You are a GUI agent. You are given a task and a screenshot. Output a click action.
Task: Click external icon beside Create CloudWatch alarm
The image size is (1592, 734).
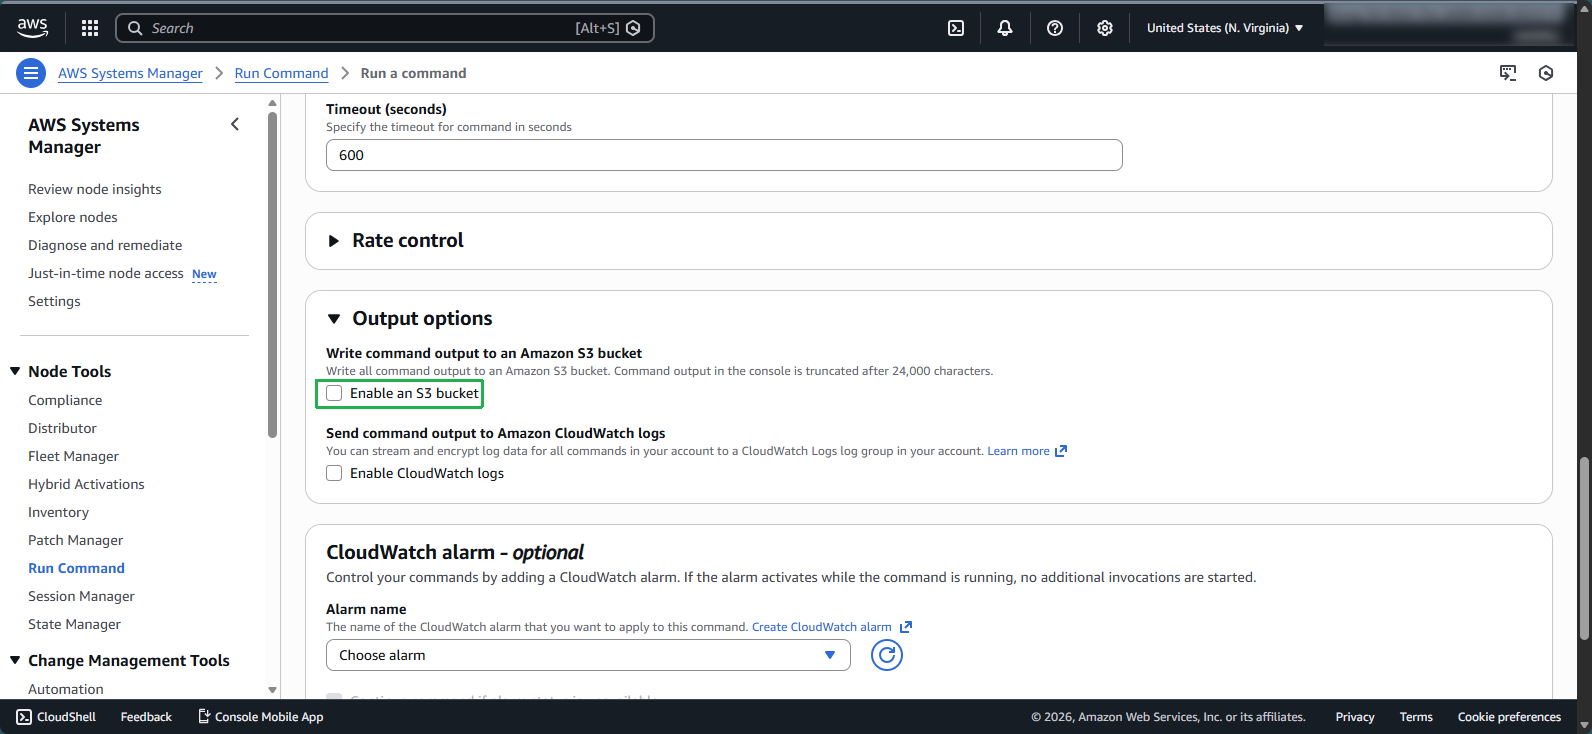[x=906, y=627]
